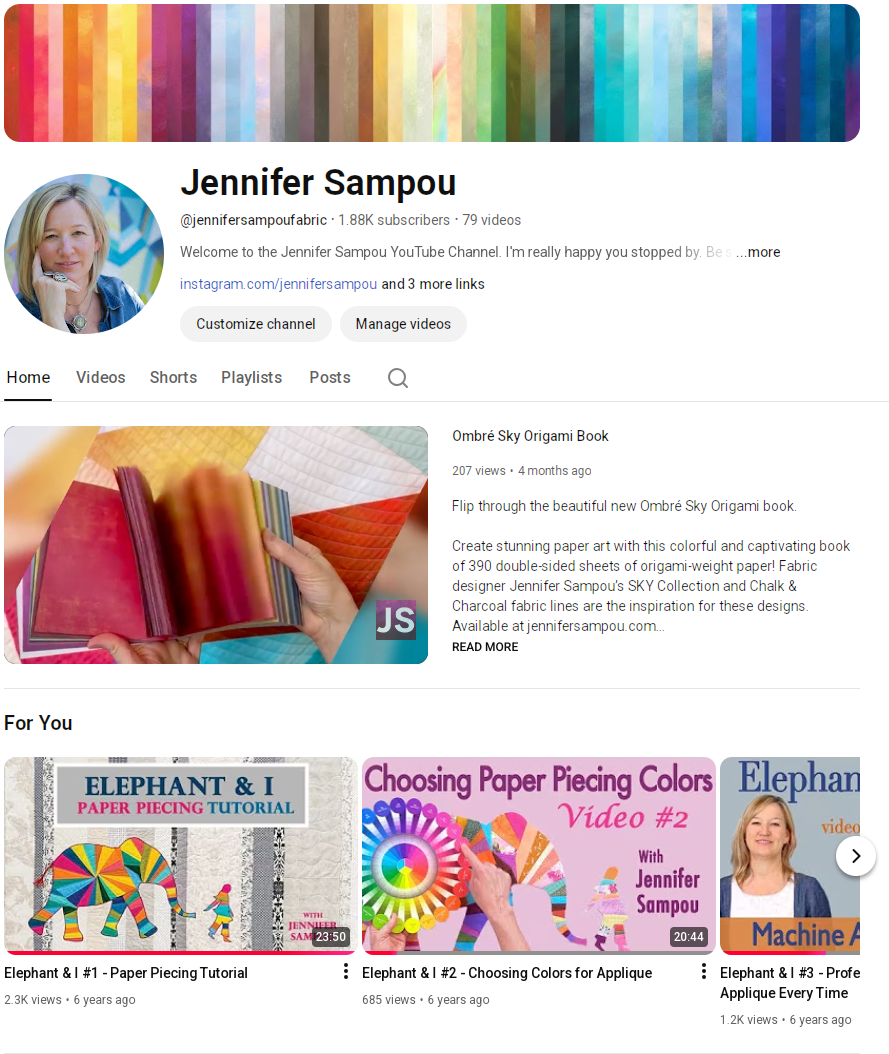Click the JS logo on featured video
Screen dimensions: 889x1054
point(396,619)
